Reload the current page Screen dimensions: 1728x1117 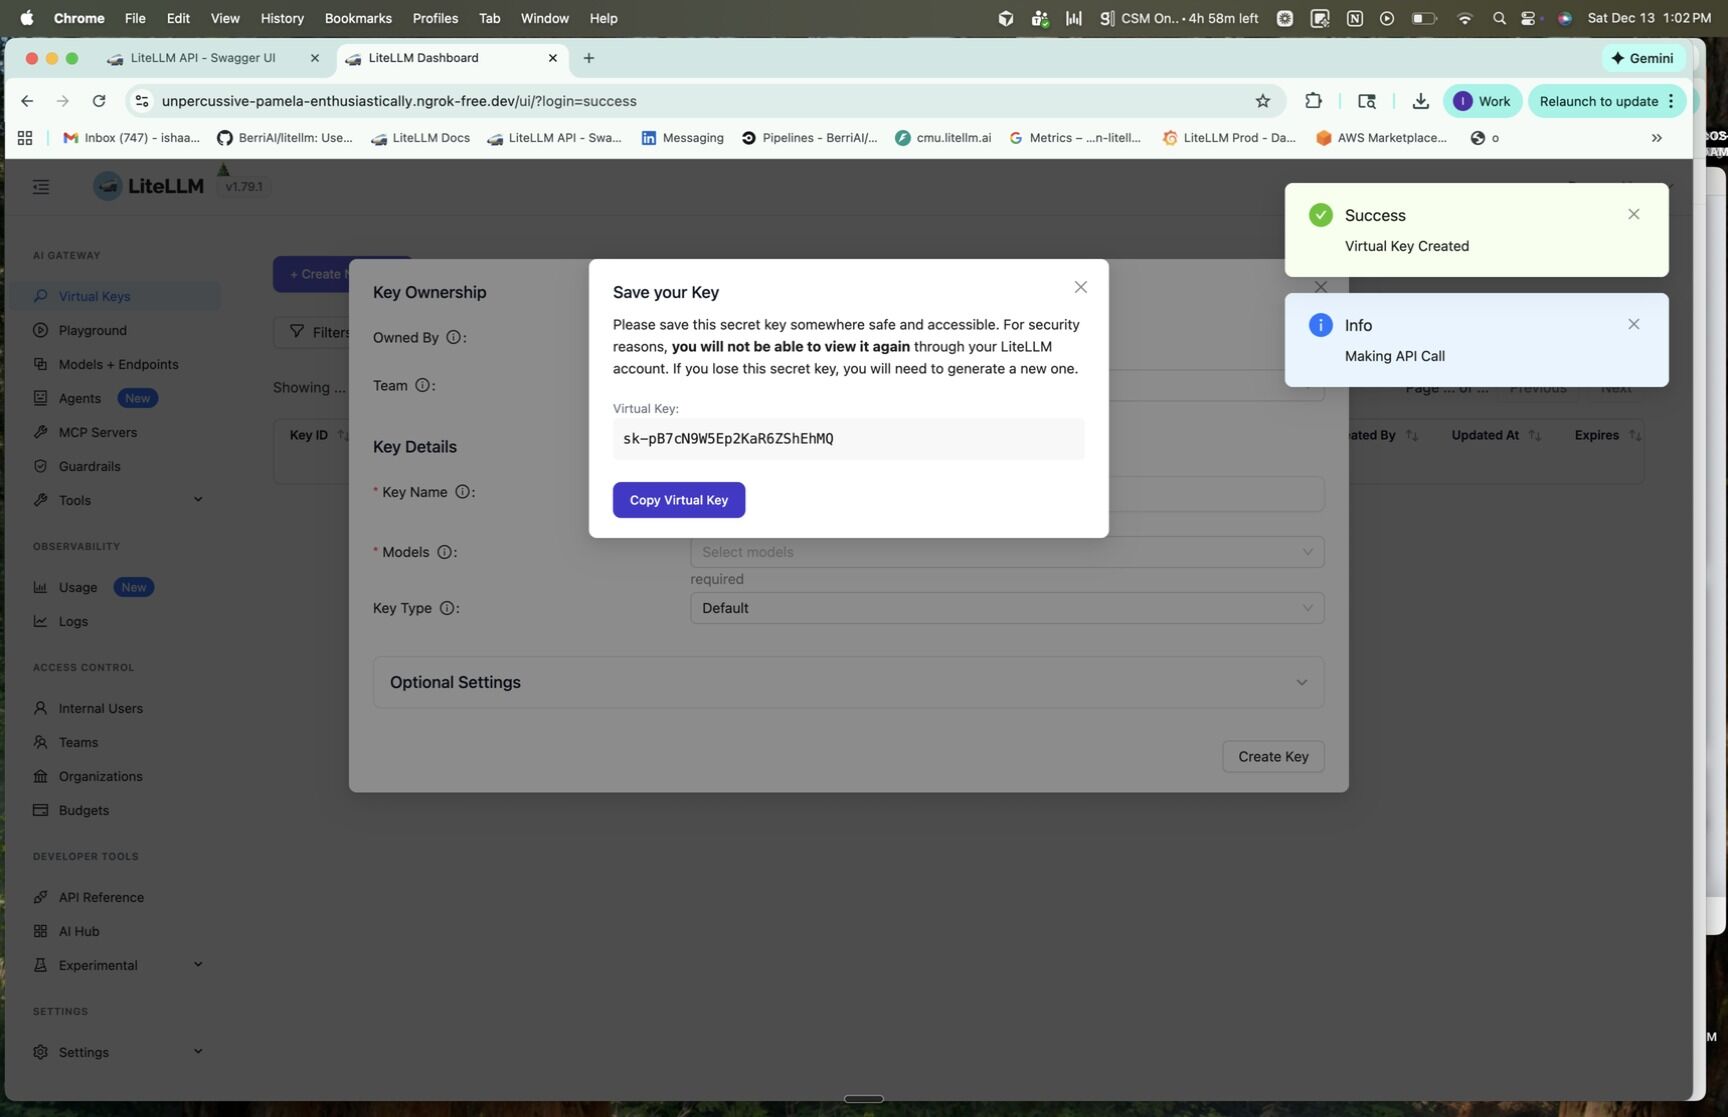99,101
